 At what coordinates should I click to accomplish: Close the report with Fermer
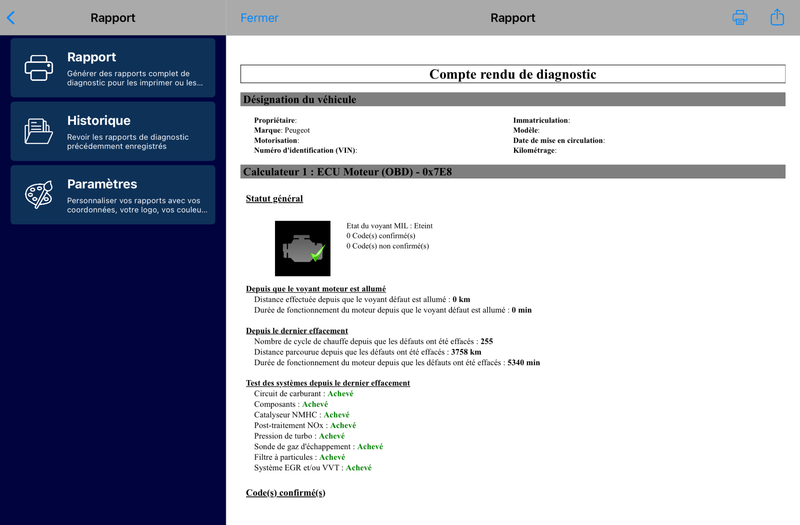point(259,18)
